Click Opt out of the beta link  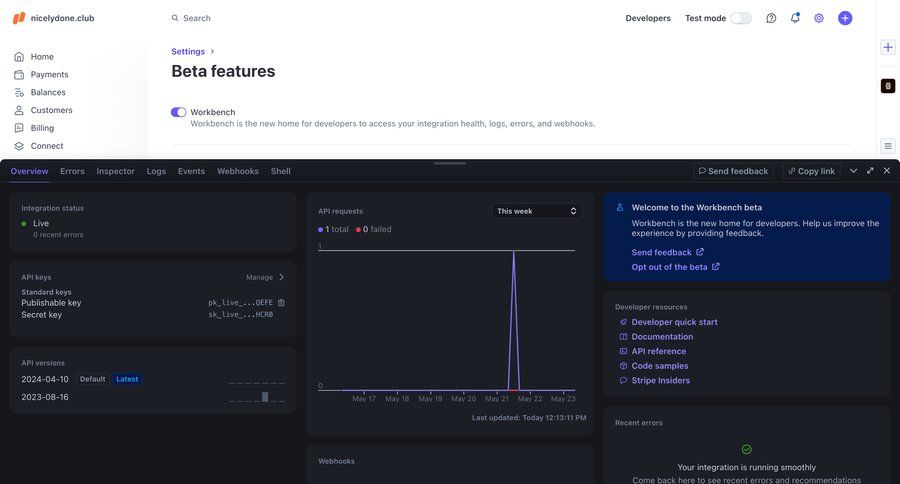click(x=675, y=267)
